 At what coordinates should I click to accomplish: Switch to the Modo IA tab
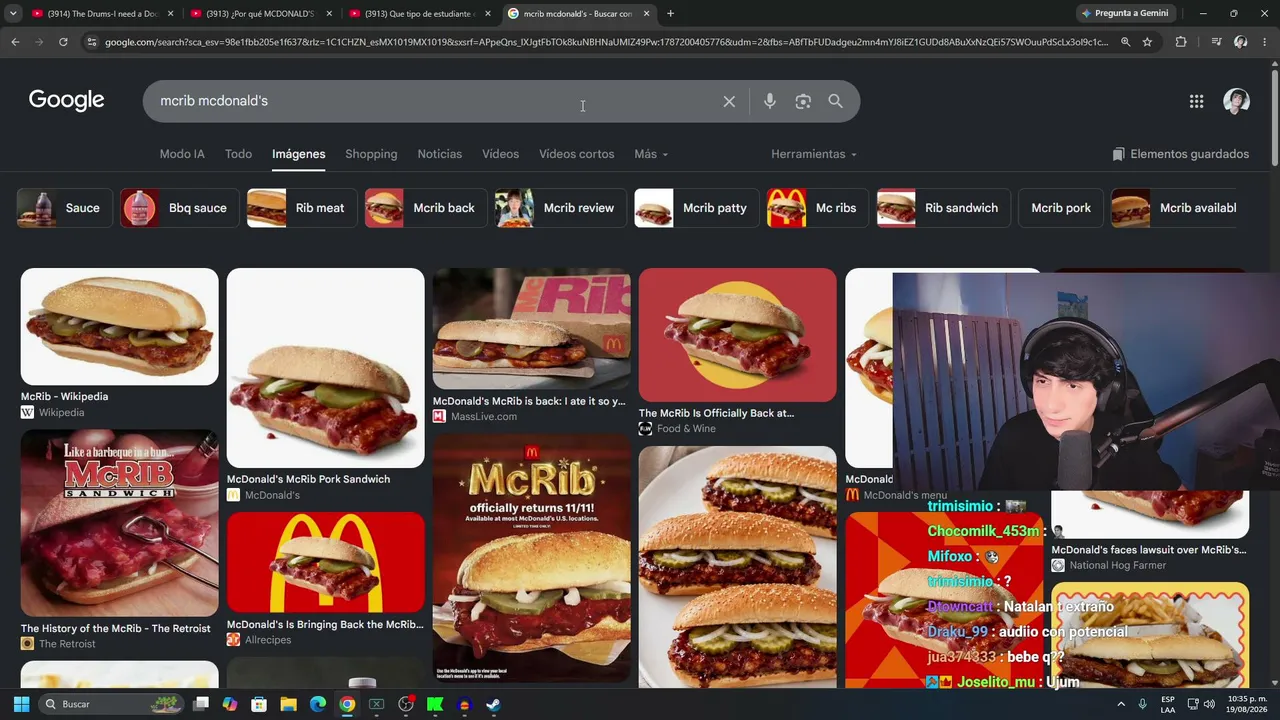[182, 154]
